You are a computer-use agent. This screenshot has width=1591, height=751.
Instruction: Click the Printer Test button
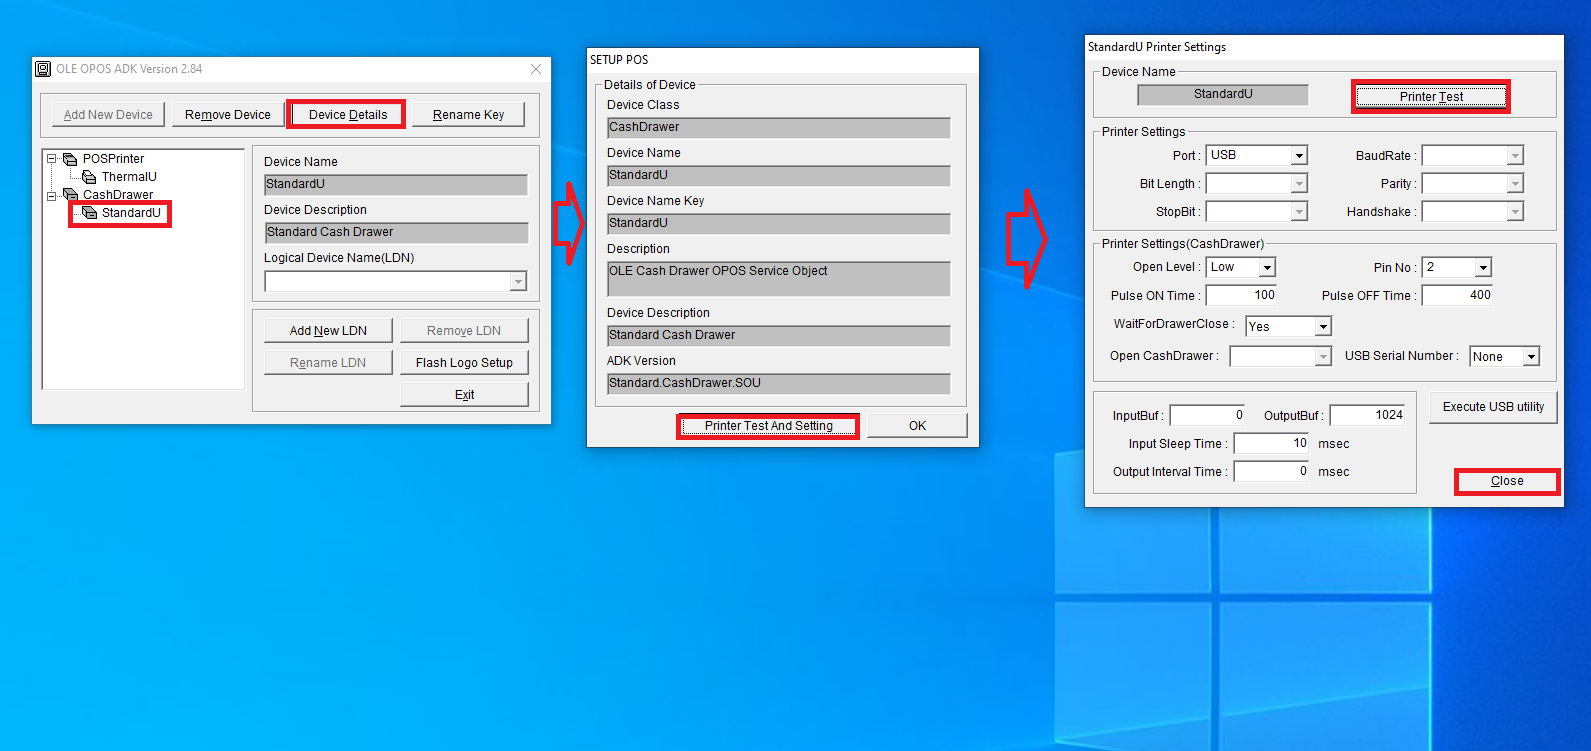(1431, 97)
